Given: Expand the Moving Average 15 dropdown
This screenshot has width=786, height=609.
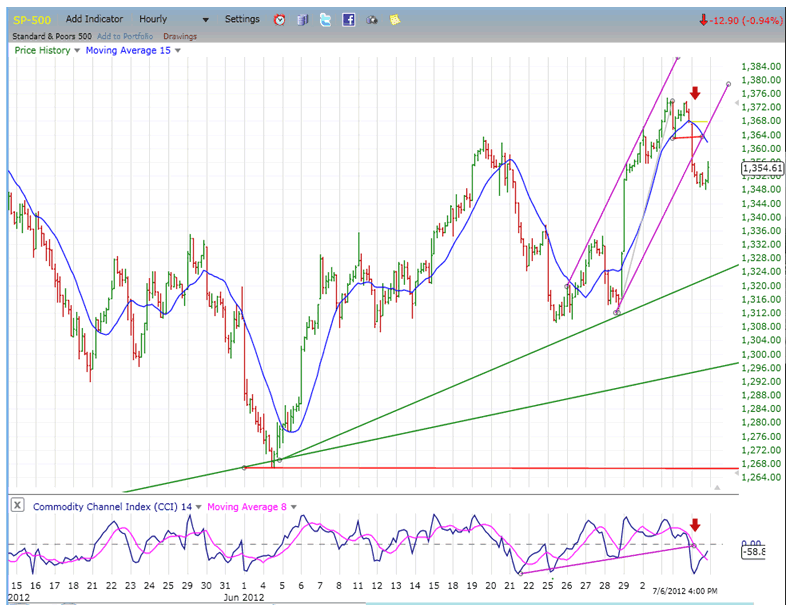Looking at the screenshot, I should pyautogui.click(x=178, y=50).
